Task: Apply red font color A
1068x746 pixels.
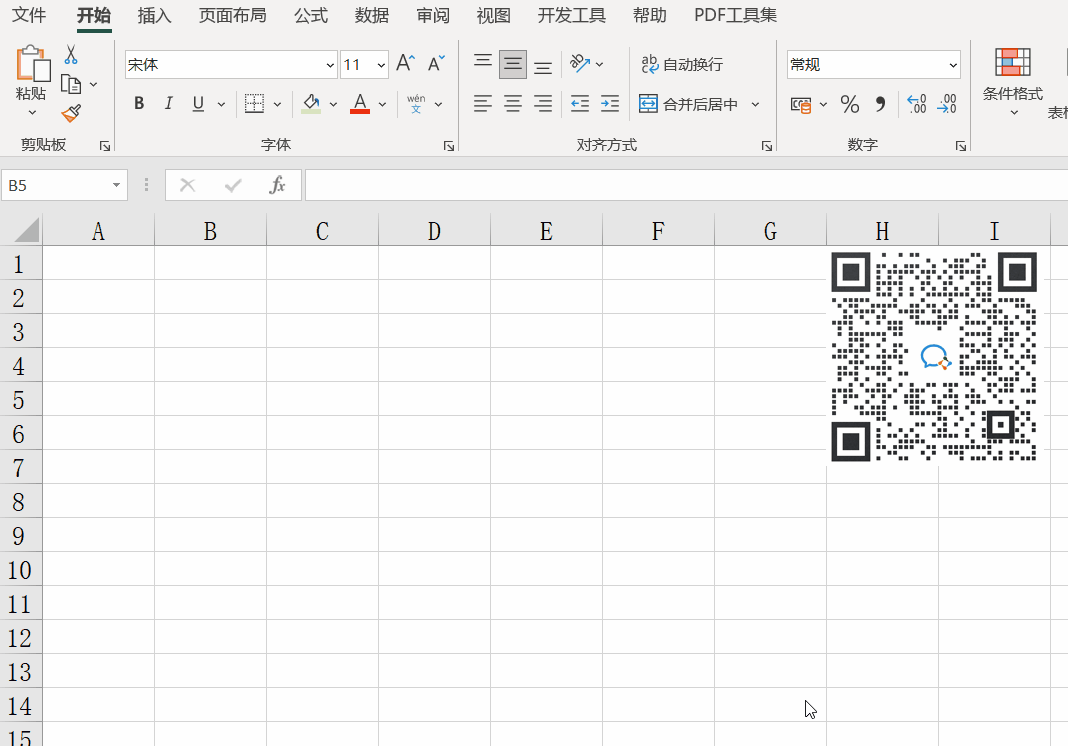Action: (x=360, y=104)
